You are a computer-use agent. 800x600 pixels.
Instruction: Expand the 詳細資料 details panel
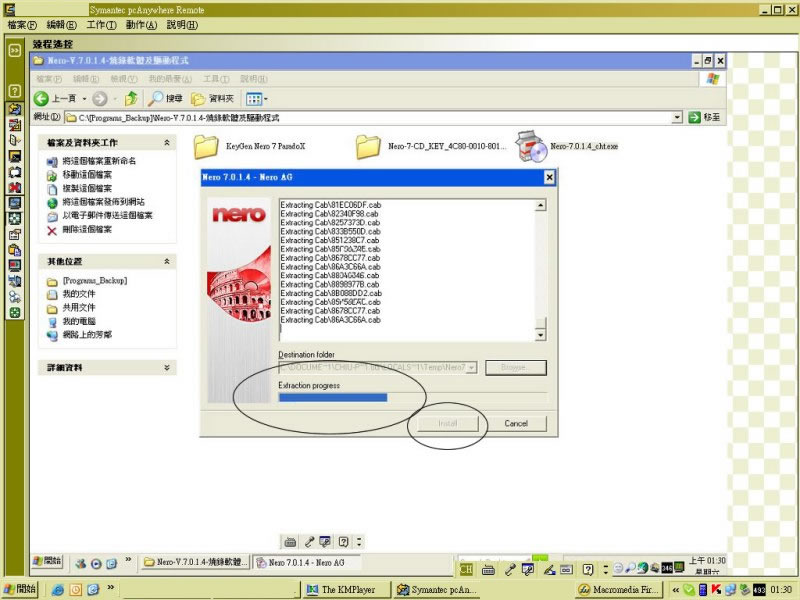pyautogui.click(x=167, y=367)
